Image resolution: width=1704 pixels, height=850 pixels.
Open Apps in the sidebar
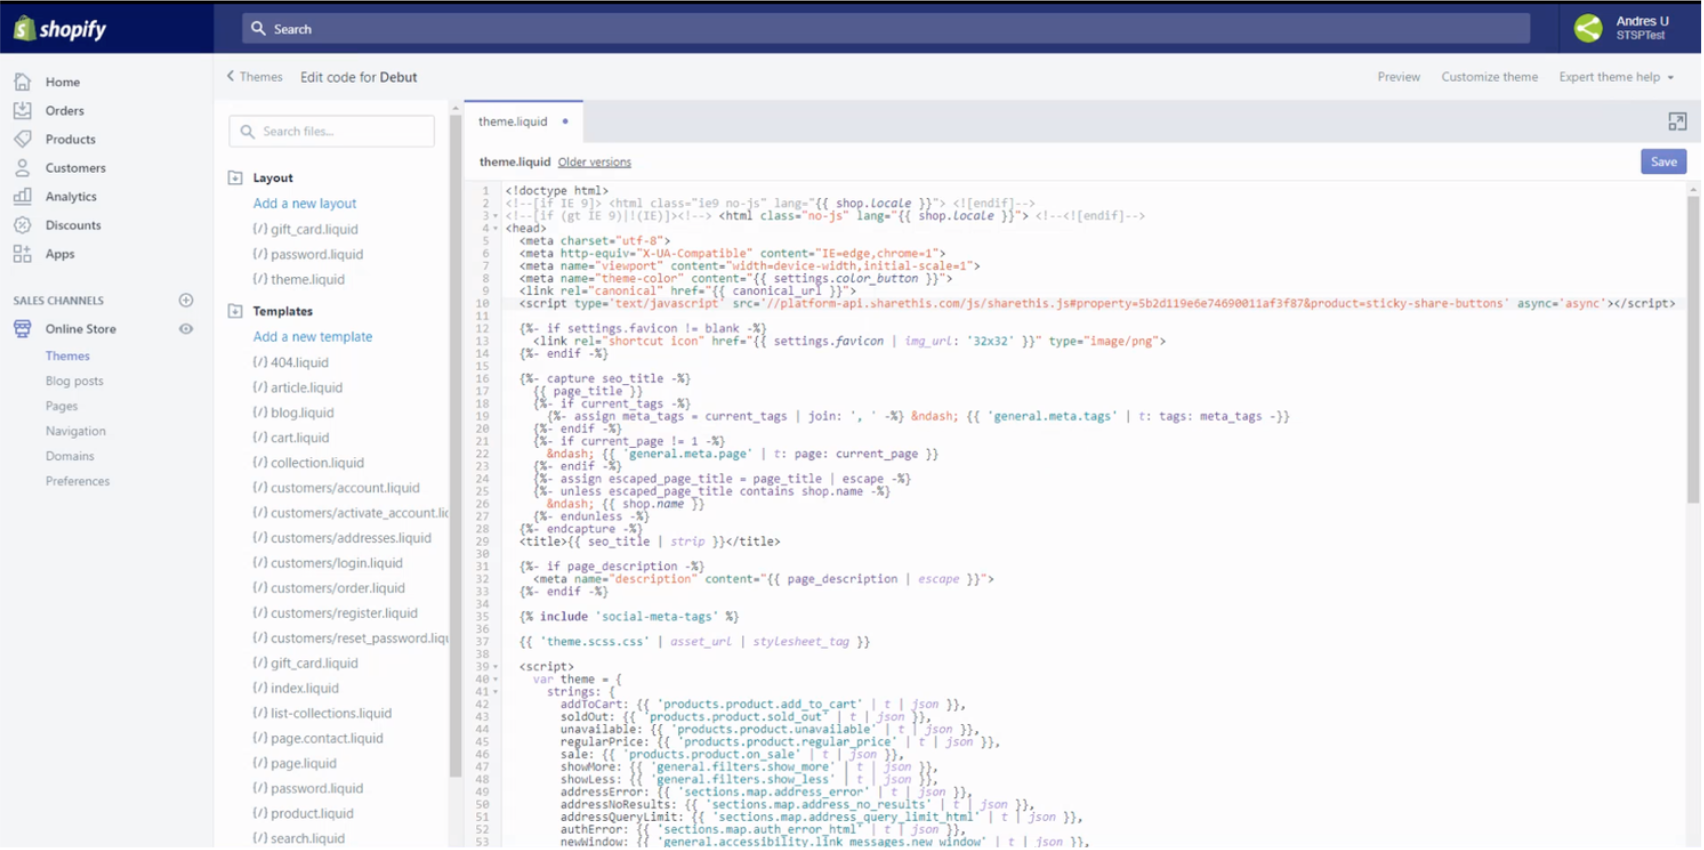click(60, 254)
